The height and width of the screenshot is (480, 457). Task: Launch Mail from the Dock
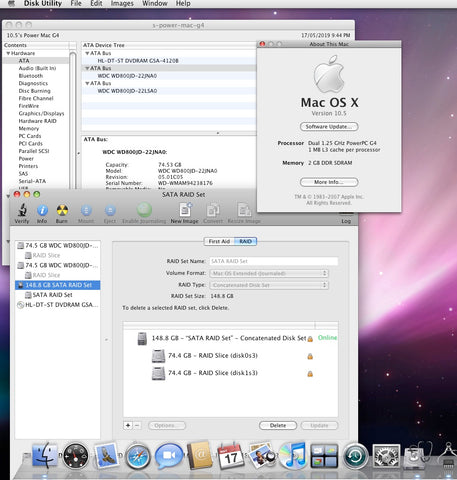107,456
